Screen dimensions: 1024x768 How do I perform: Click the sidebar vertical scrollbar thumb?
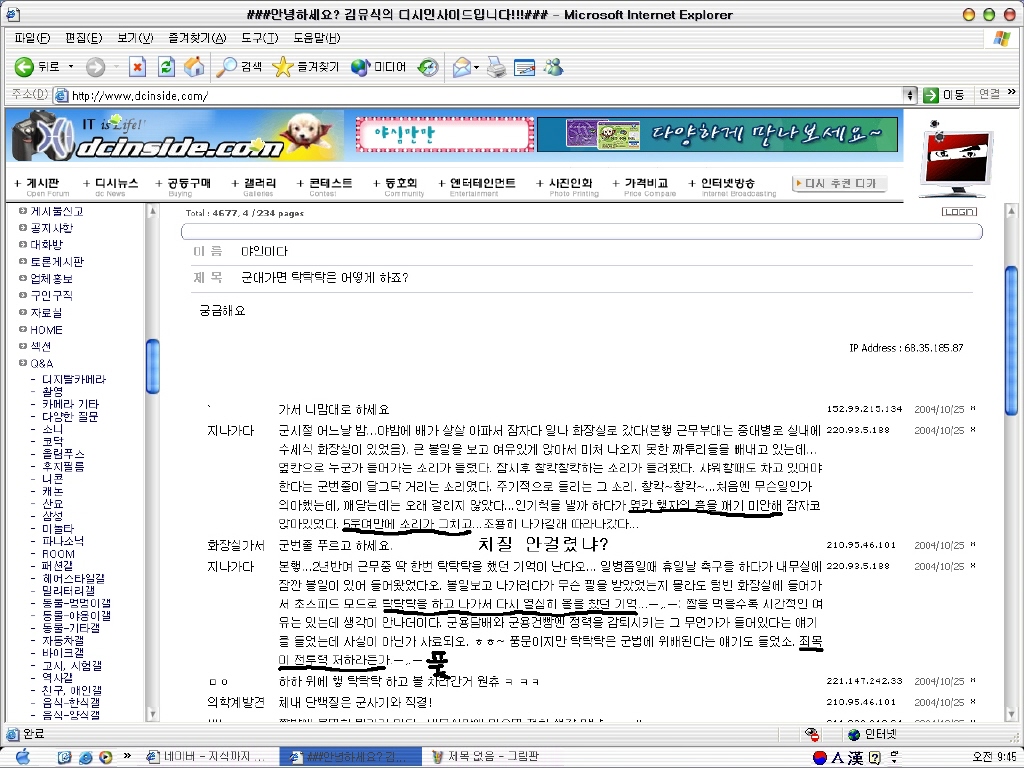(x=153, y=366)
